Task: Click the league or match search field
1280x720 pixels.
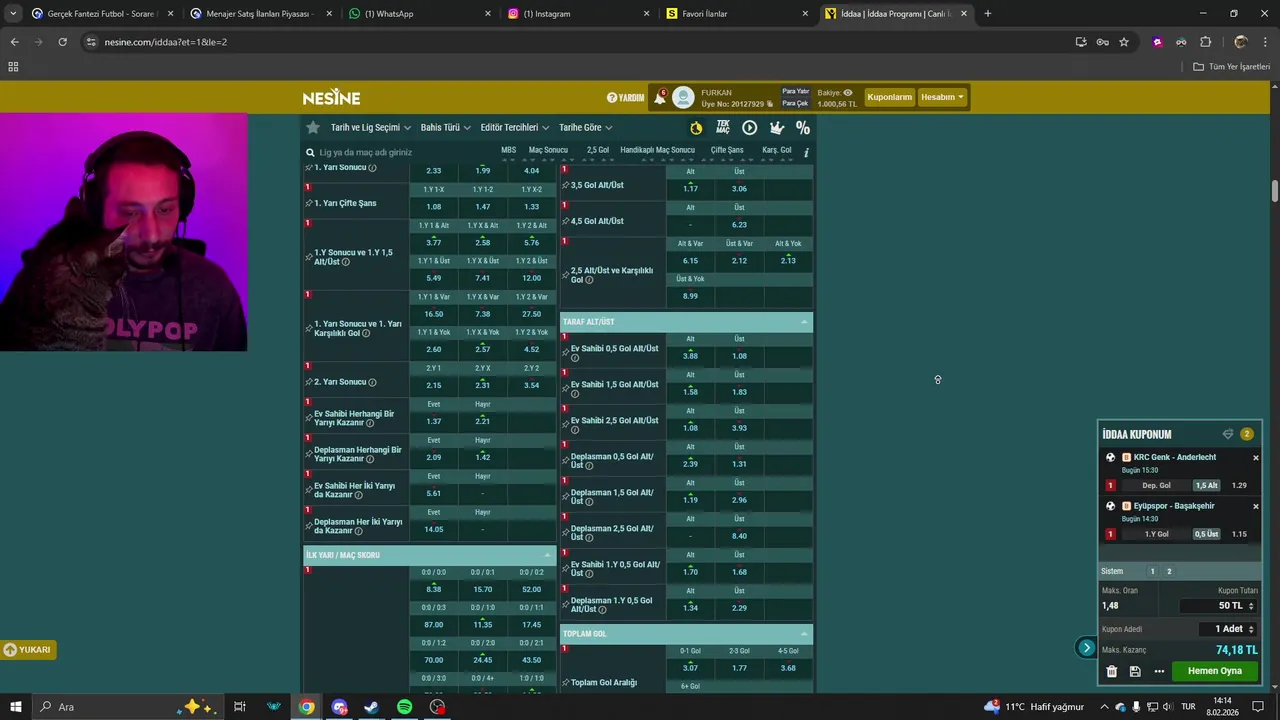Action: 400,152
